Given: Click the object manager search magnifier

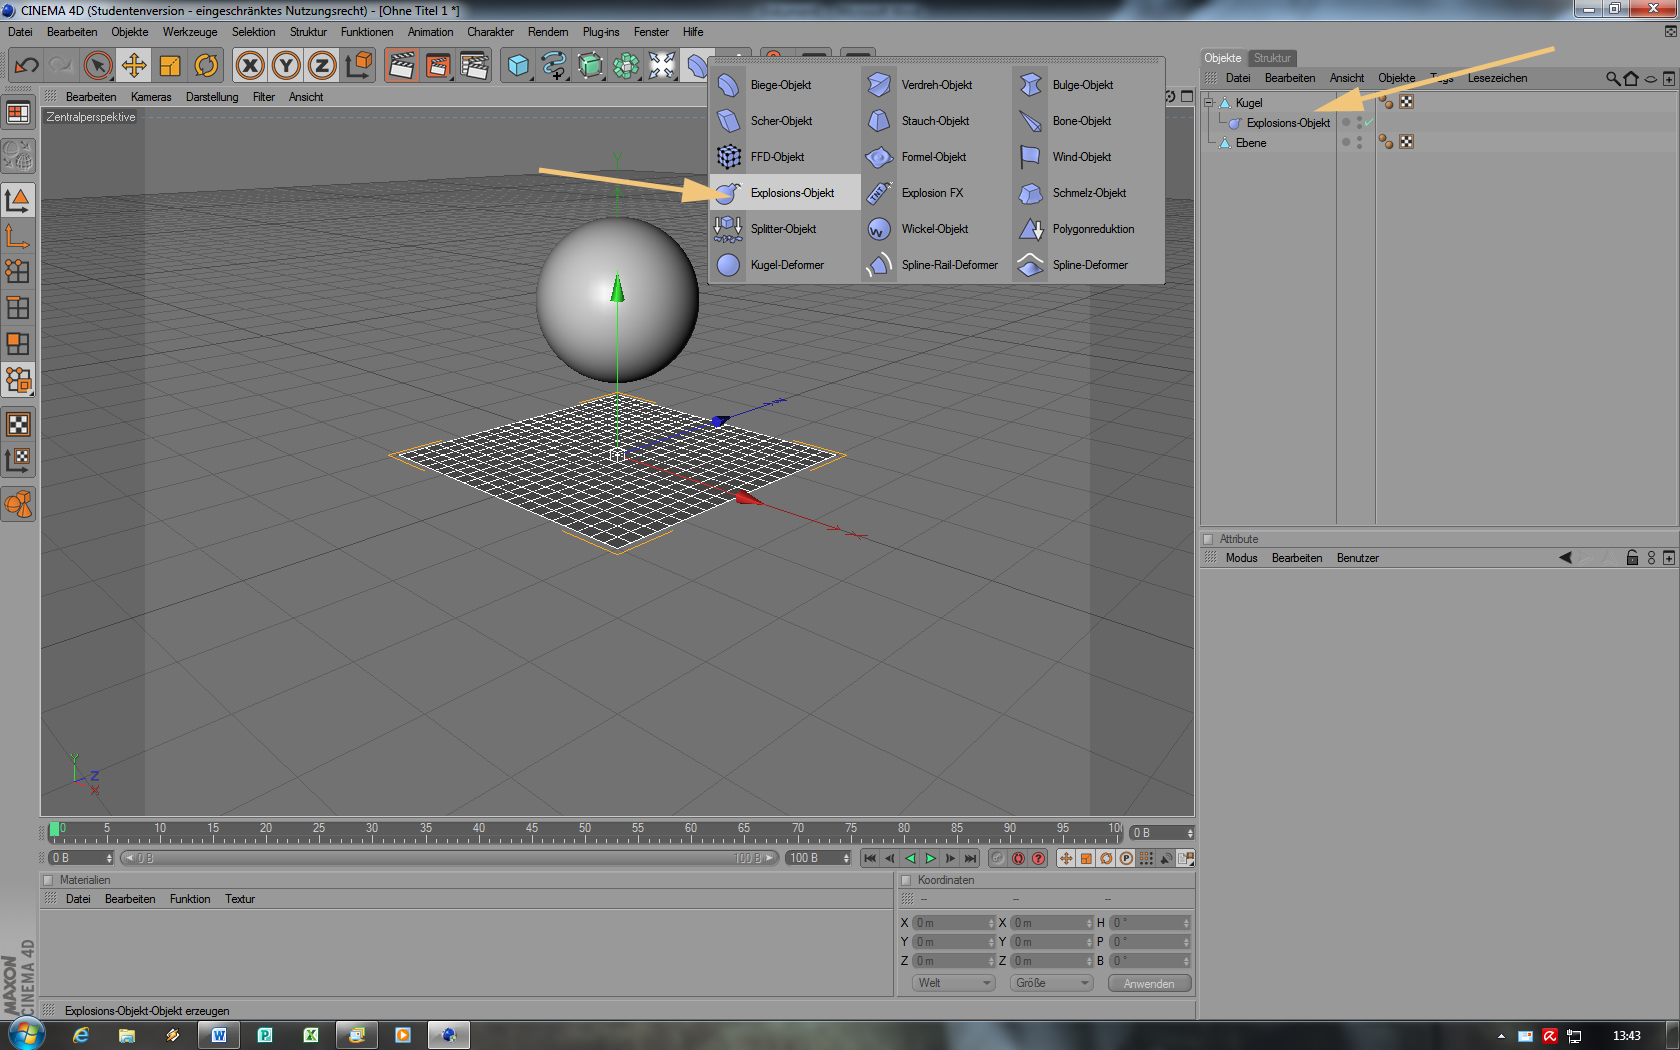Looking at the screenshot, I should coord(1613,78).
